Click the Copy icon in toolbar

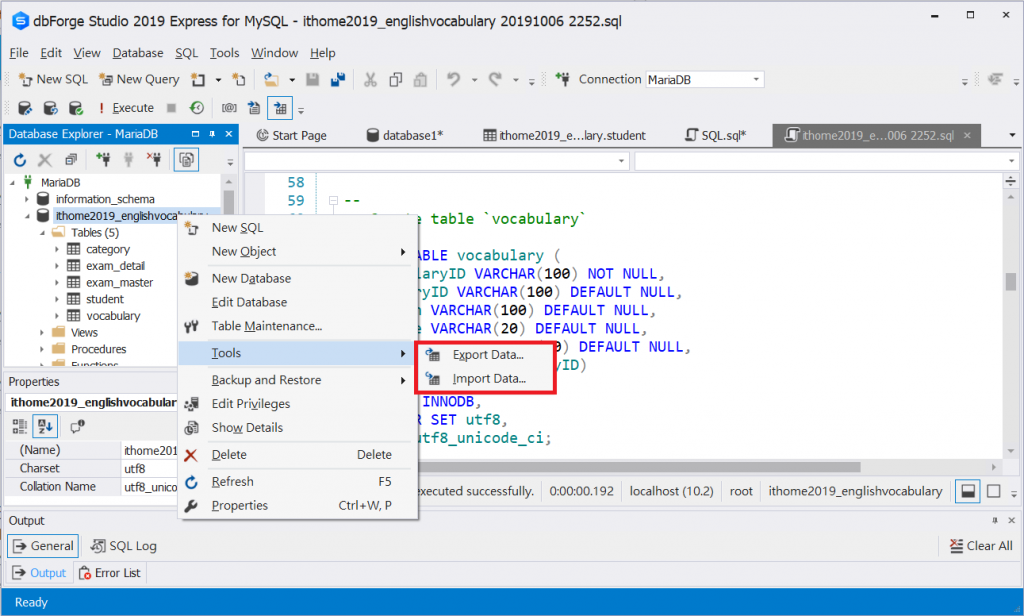click(x=395, y=80)
